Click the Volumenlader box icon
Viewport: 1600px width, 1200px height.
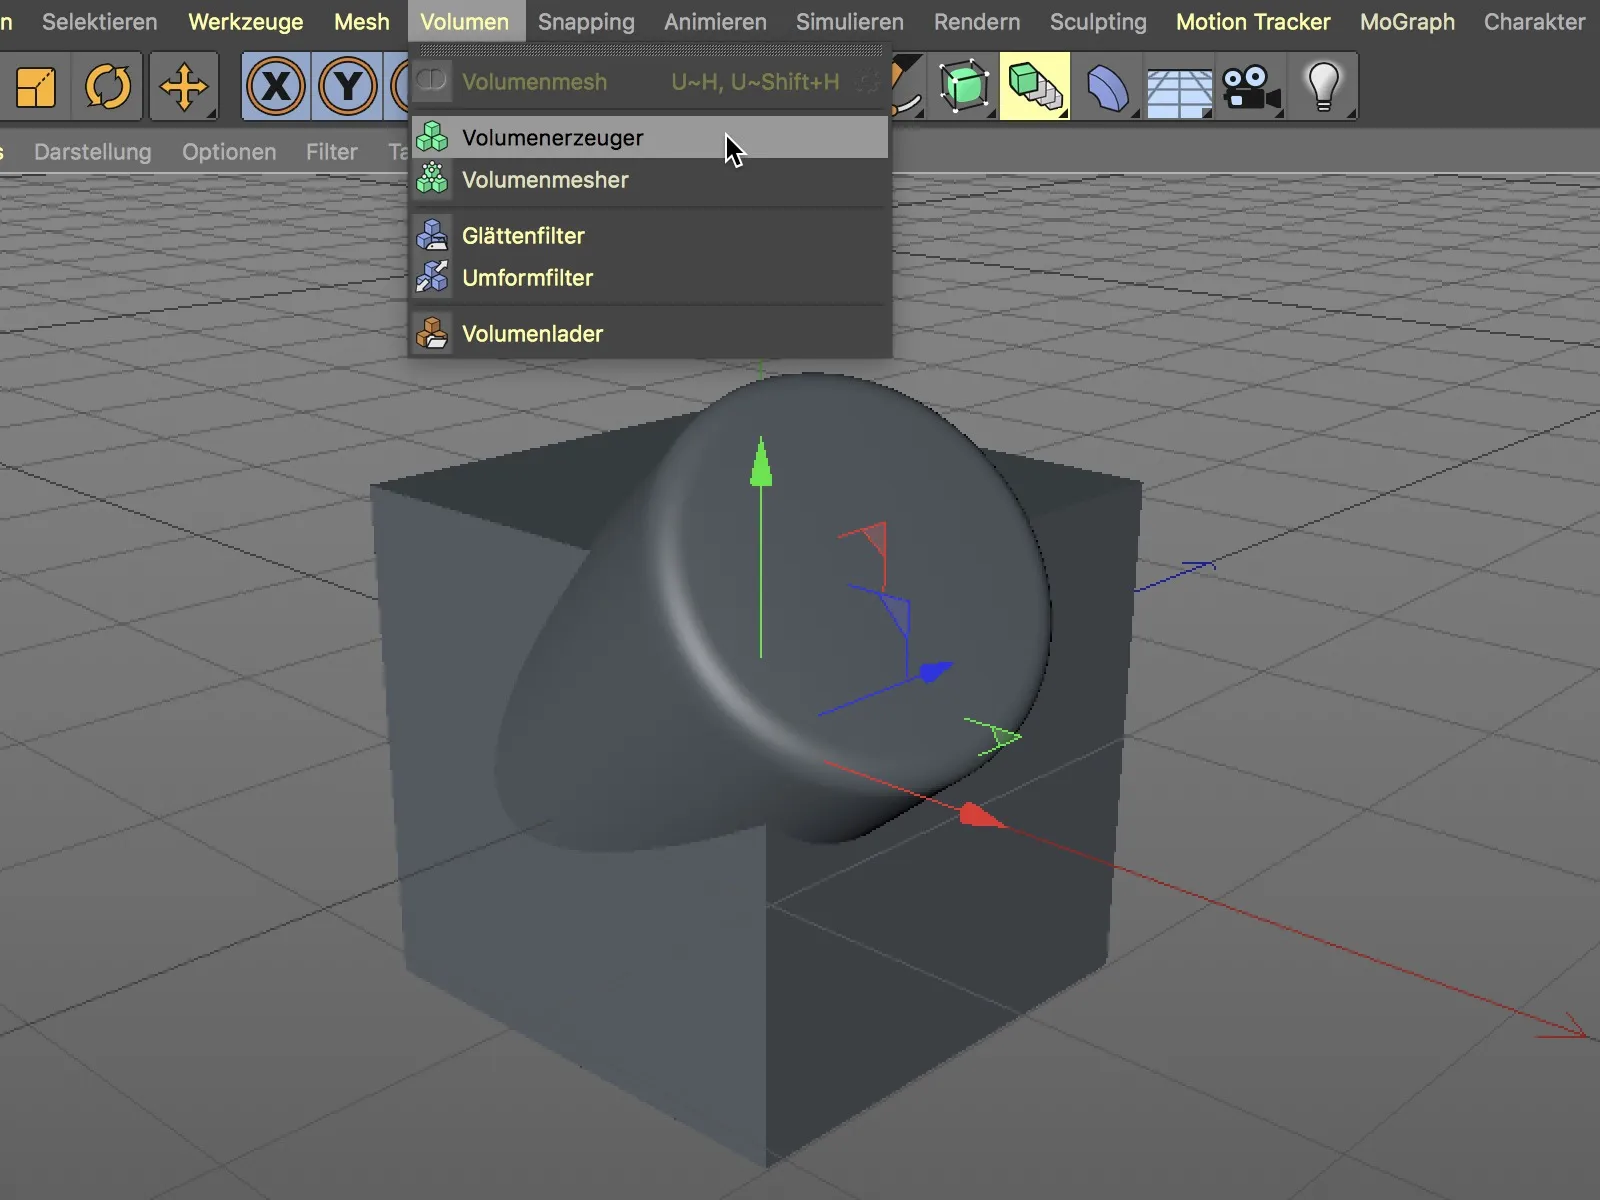click(432, 333)
